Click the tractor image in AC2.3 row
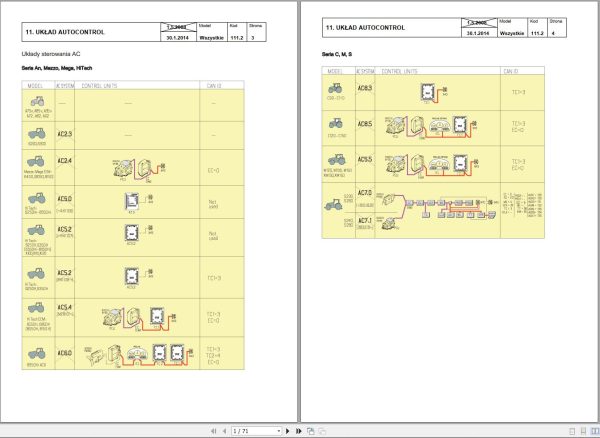This screenshot has height=438, width=600. 37,134
